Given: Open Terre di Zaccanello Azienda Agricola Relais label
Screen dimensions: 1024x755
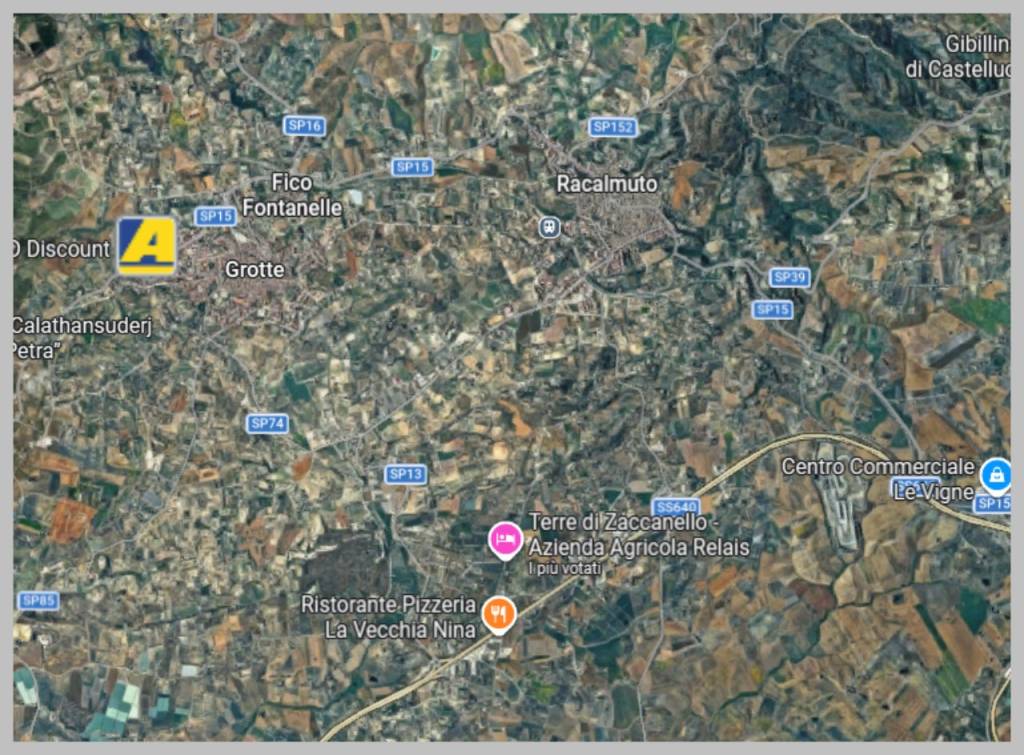Looking at the screenshot, I should click(639, 535).
